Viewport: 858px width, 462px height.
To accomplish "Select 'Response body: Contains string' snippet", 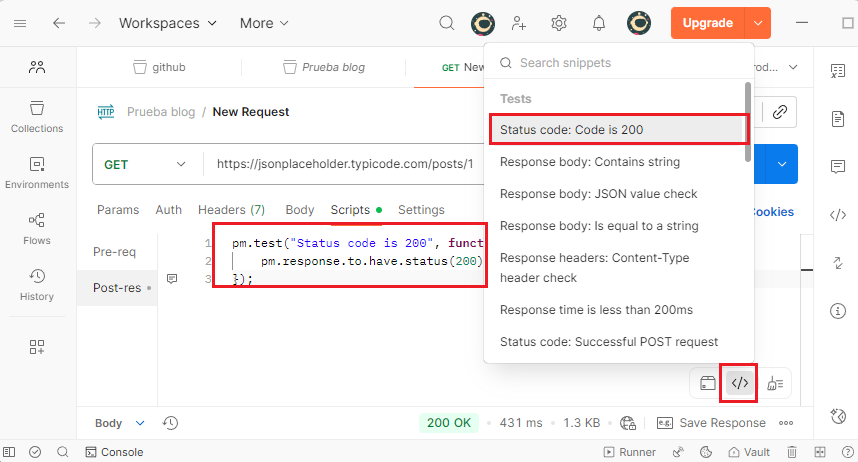I will tap(590, 162).
